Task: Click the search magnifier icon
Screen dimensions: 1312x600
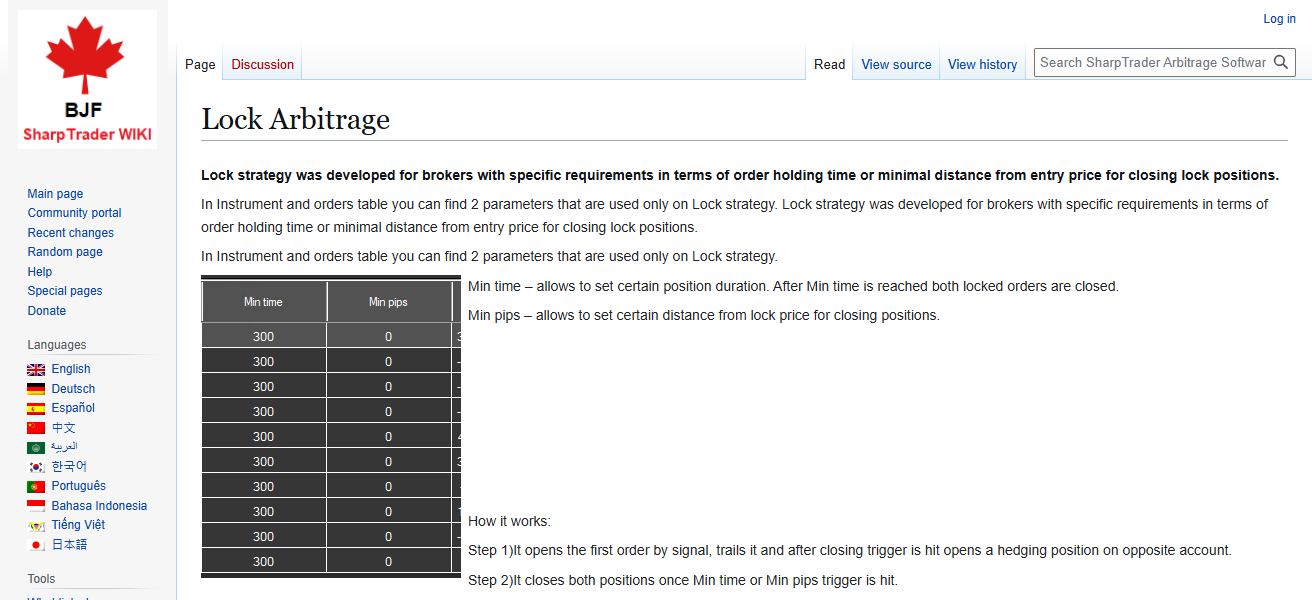Action: tap(1281, 61)
